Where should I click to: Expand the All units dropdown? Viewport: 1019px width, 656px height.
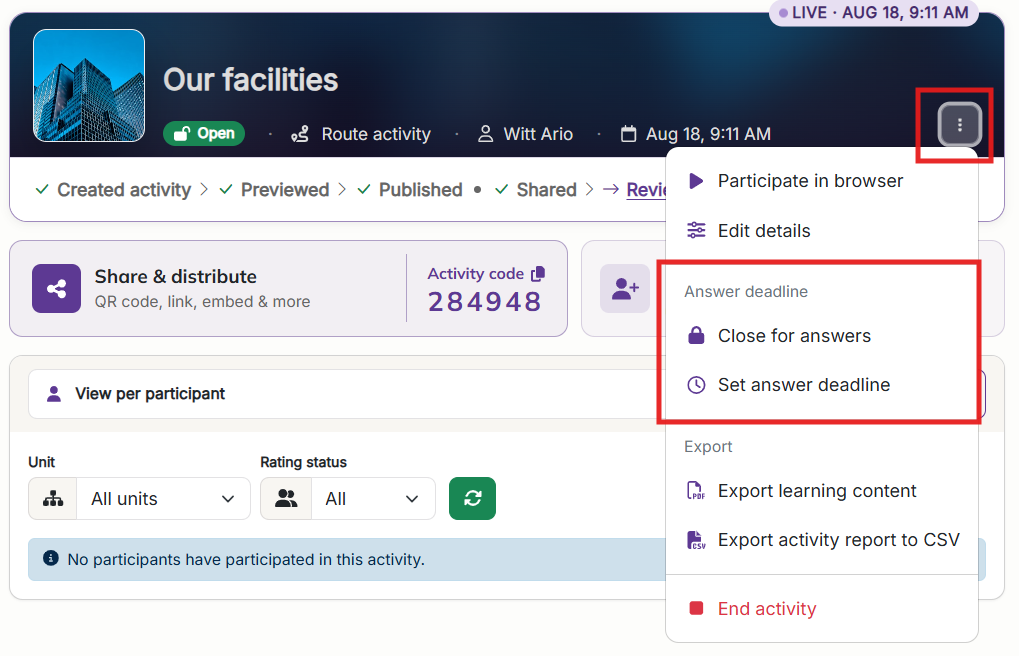(163, 499)
